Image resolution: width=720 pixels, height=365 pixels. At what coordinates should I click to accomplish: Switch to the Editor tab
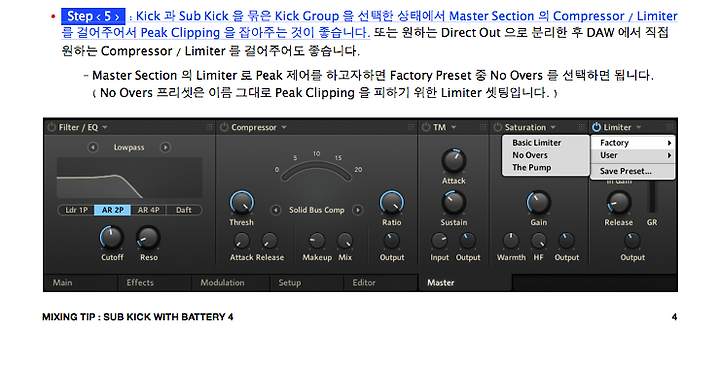pyautogui.click(x=381, y=283)
